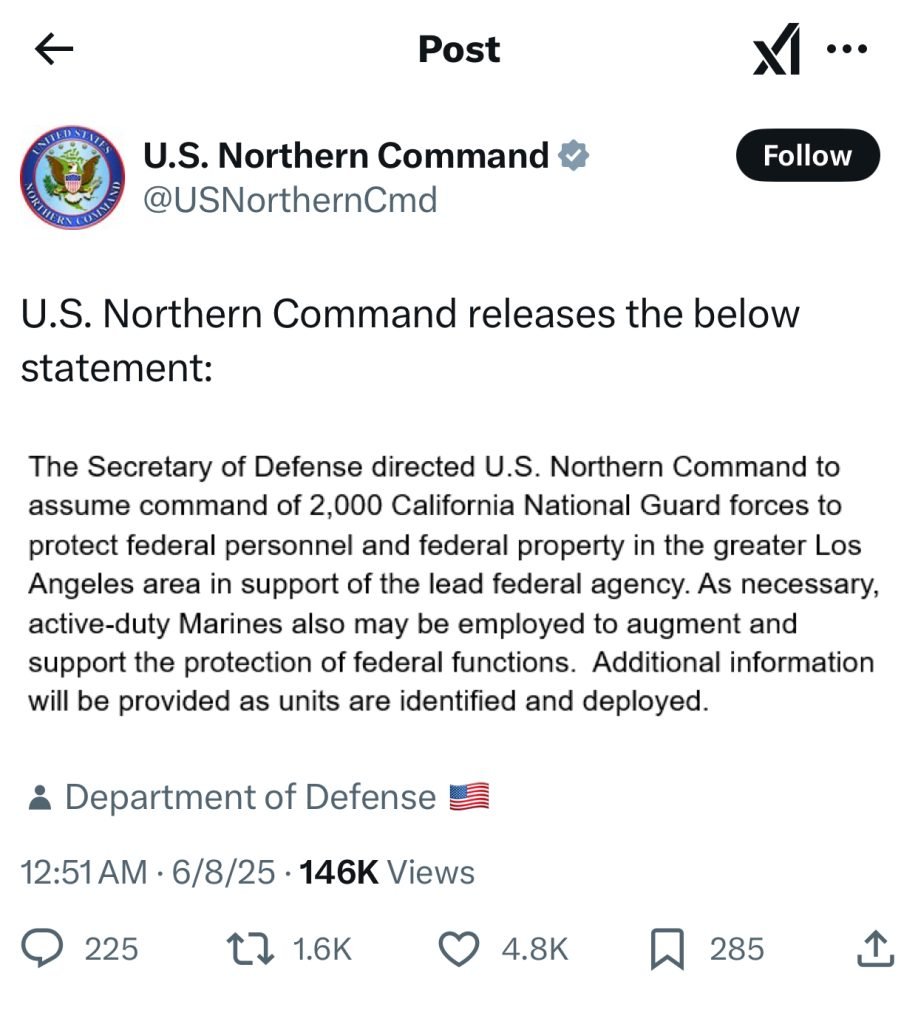Tap the 12:51 AM 6/8/25 timestamp

click(148, 872)
